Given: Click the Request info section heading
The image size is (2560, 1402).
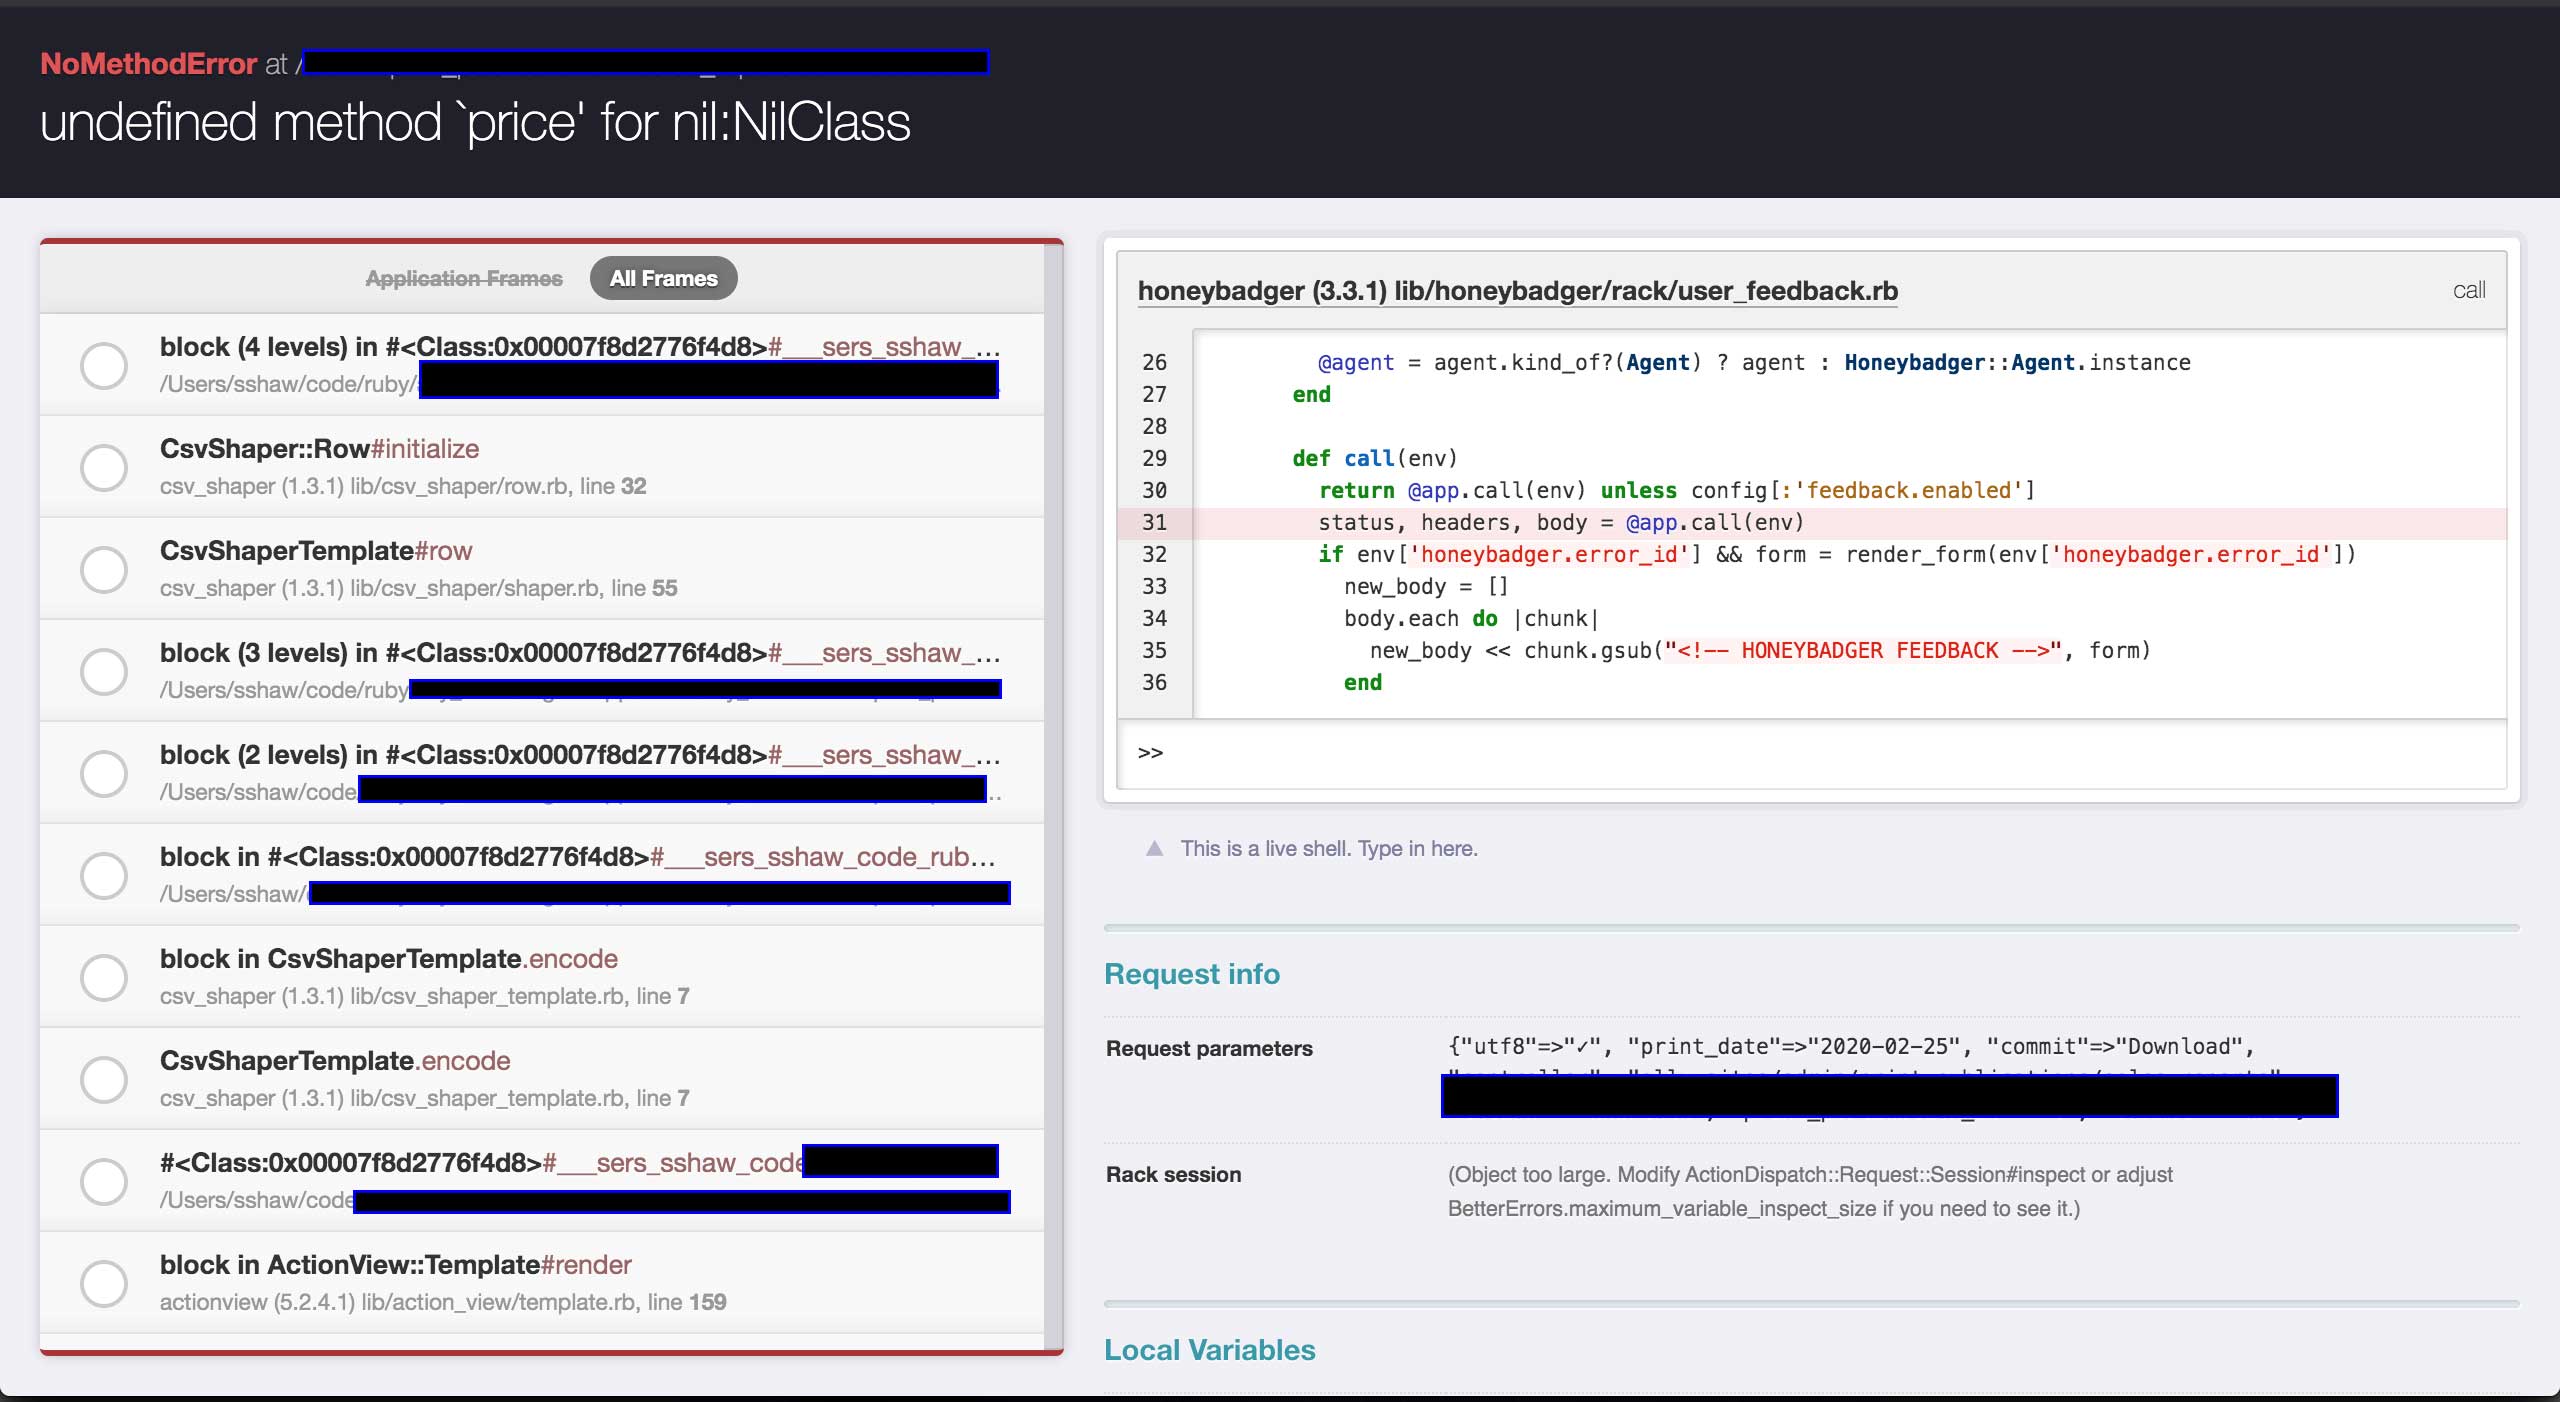Looking at the screenshot, I should click(1192, 973).
